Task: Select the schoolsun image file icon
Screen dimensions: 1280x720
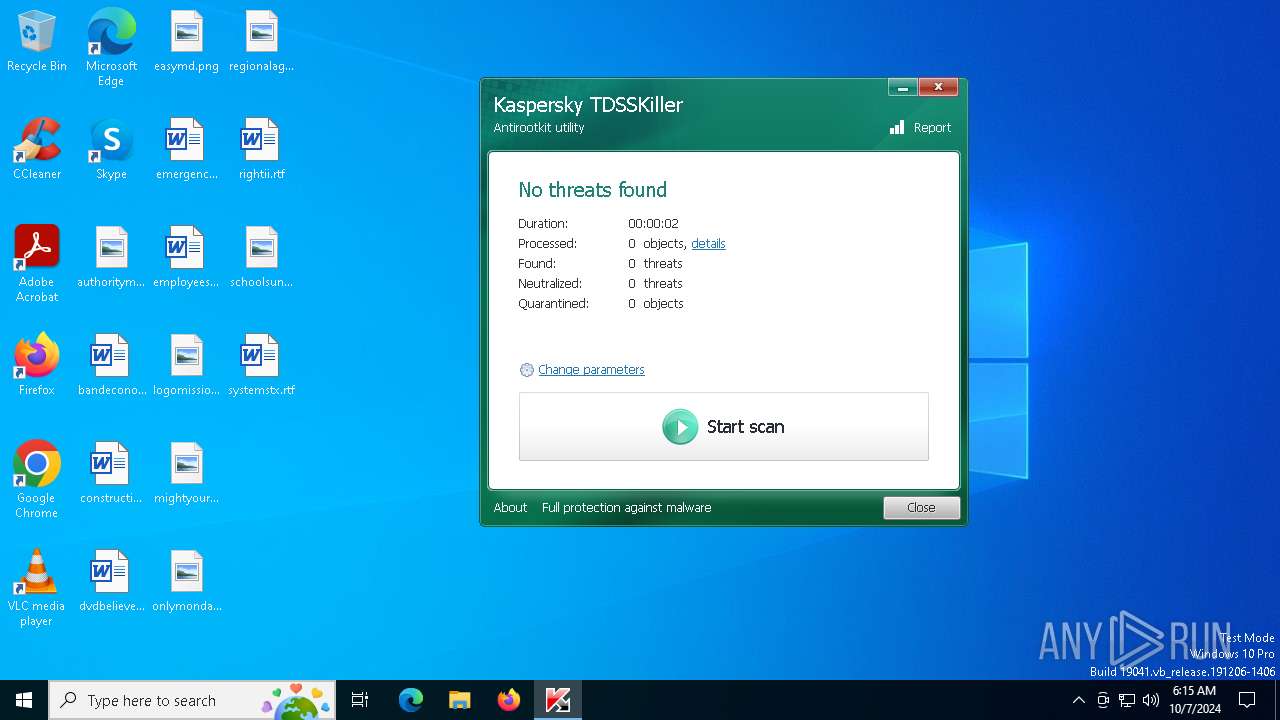Action: (x=261, y=258)
